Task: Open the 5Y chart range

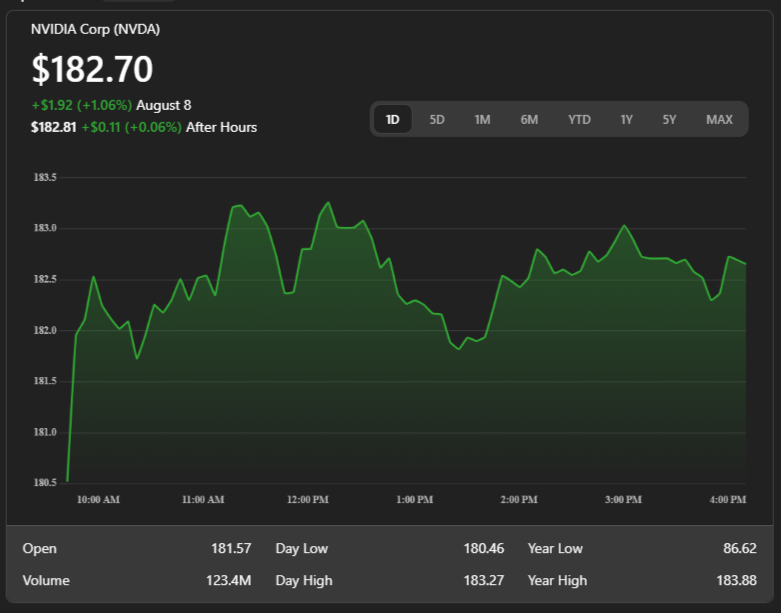Action: pyautogui.click(x=669, y=120)
